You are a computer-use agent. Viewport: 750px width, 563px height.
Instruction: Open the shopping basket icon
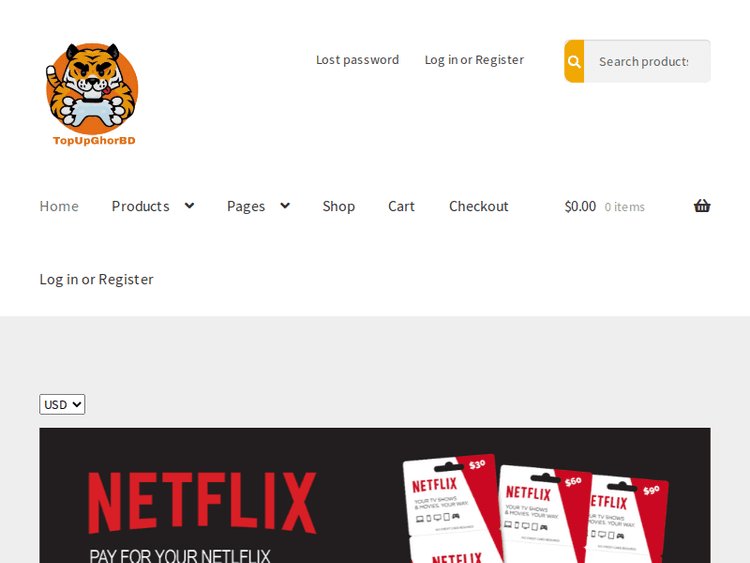(702, 206)
